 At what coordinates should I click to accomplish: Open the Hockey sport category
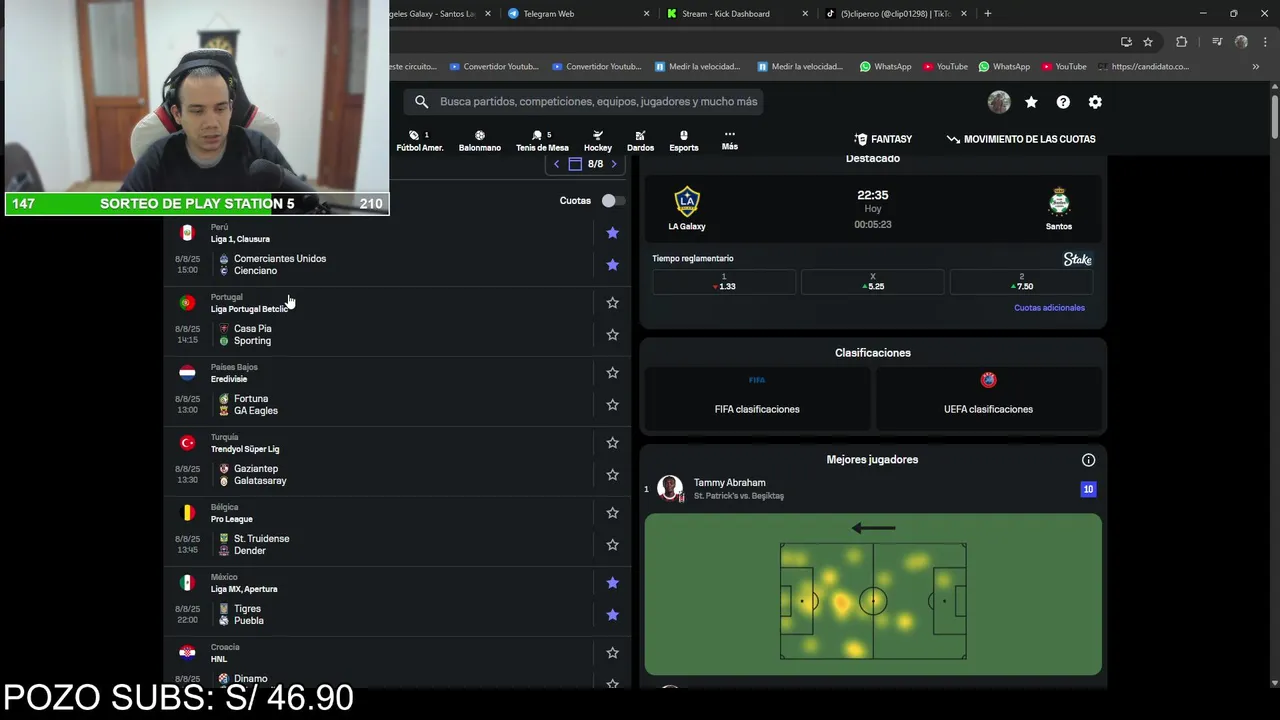[598, 141]
